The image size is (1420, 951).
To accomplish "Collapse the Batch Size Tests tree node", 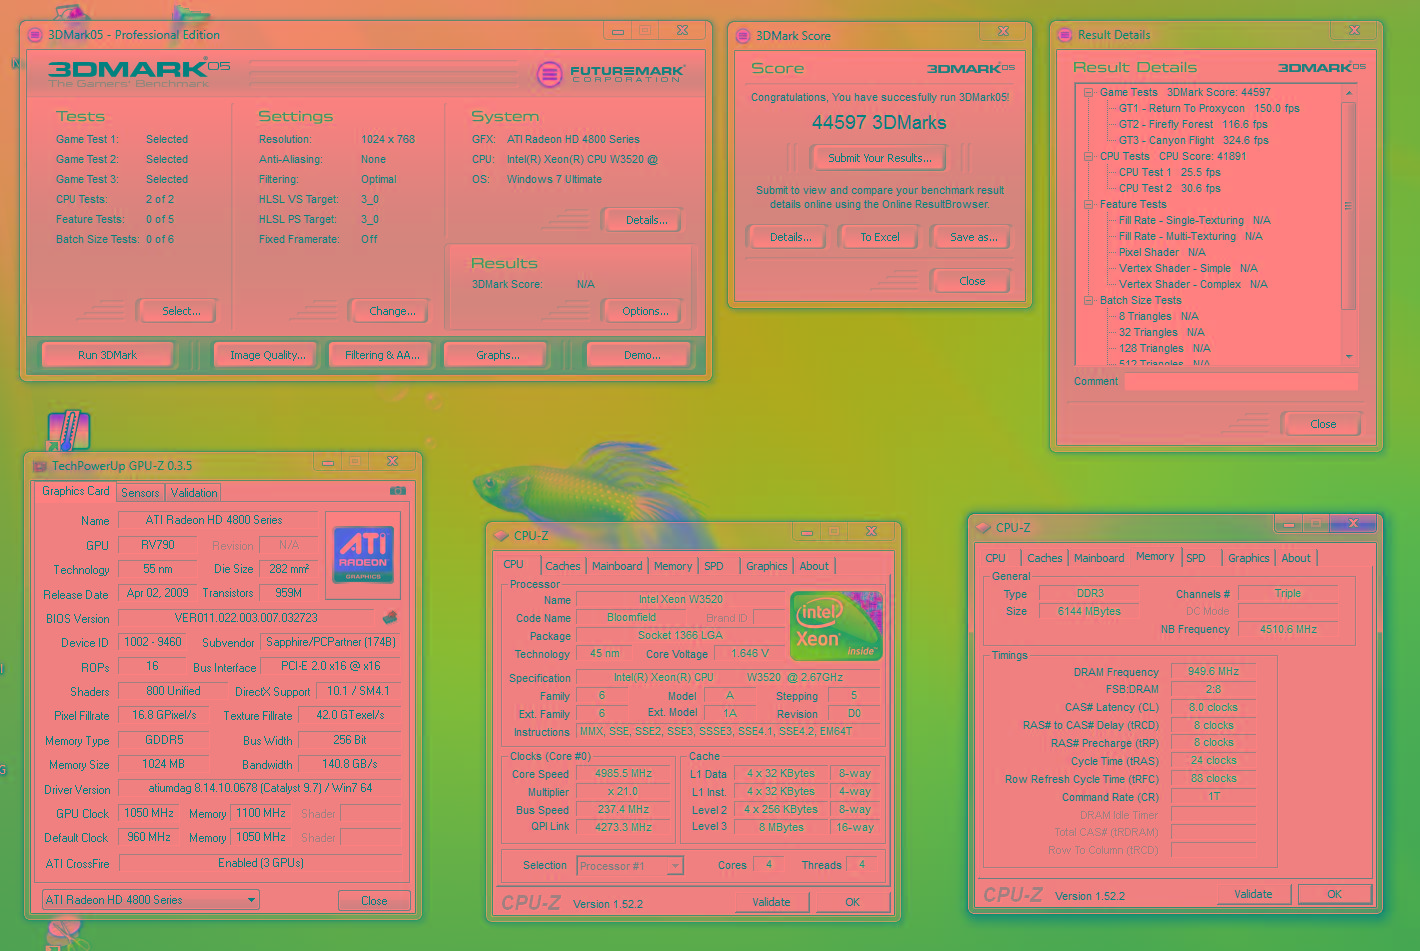I will tap(1088, 300).
